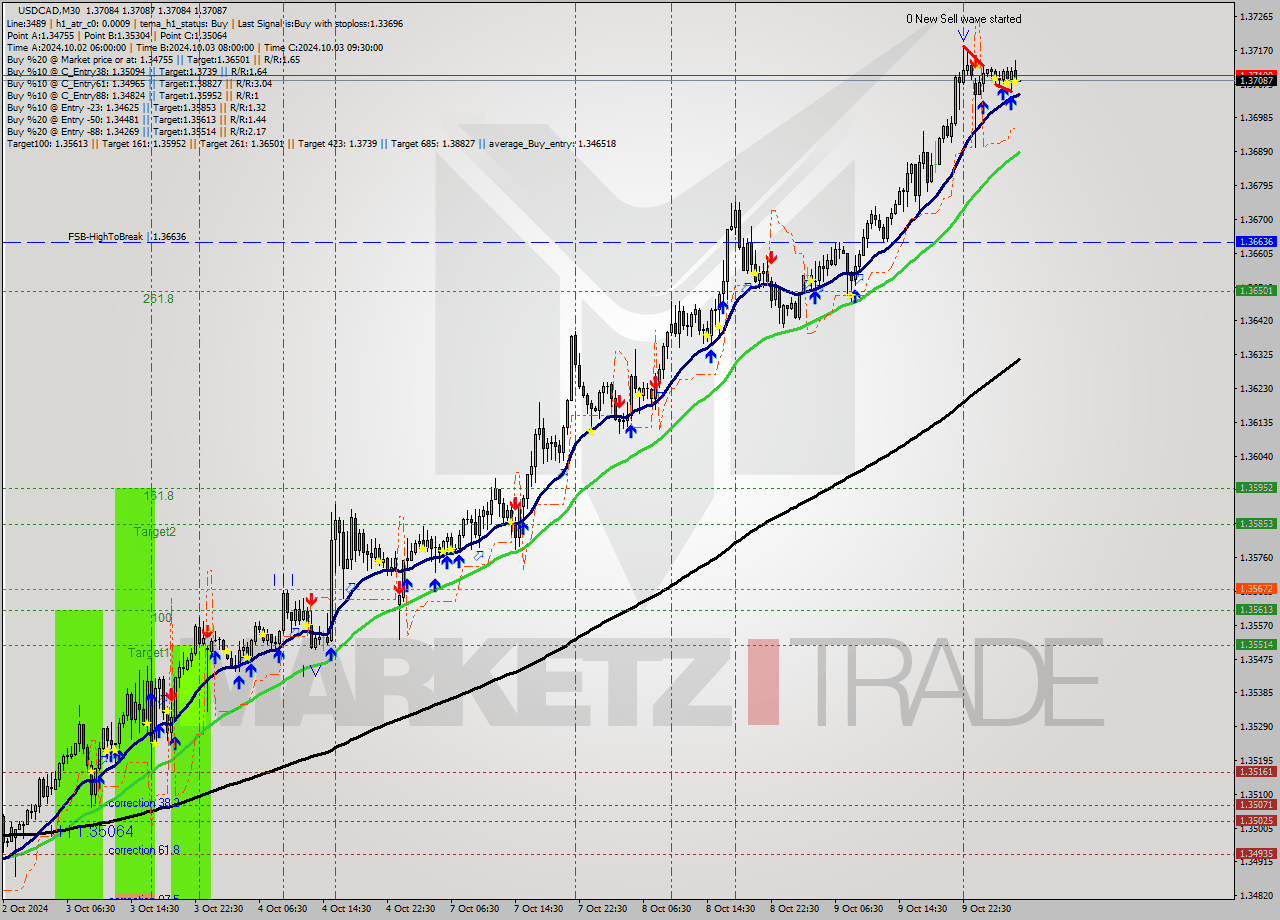This screenshot has width=1280, height=920.
Task: Click the '7 Oct 22:30' time axis label
Action: [601, 909]
